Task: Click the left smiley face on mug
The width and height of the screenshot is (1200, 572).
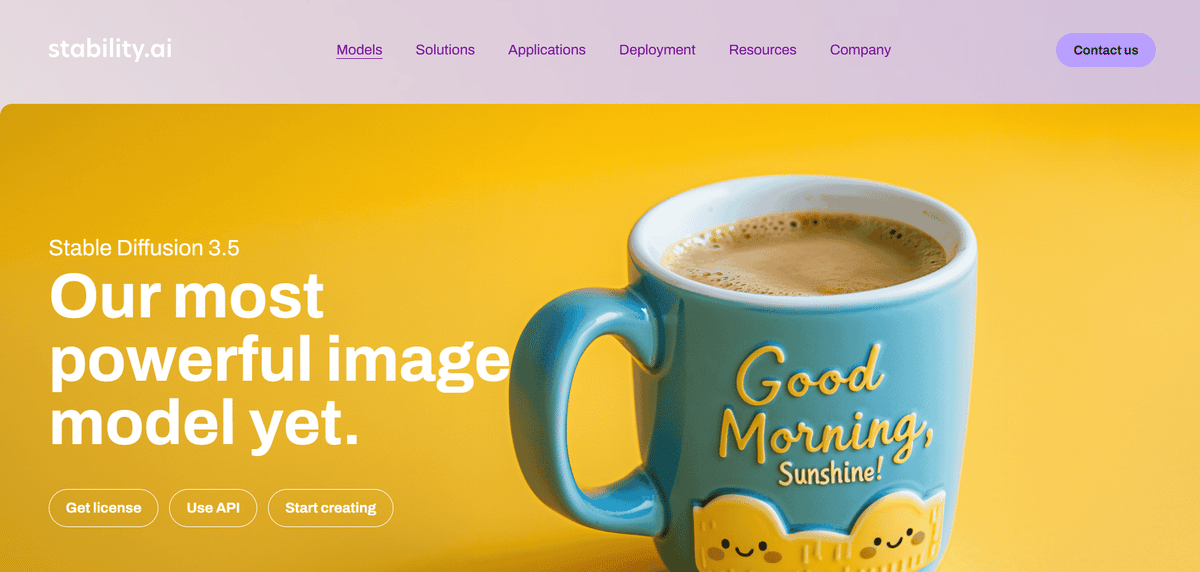Action: pos(740,548)
